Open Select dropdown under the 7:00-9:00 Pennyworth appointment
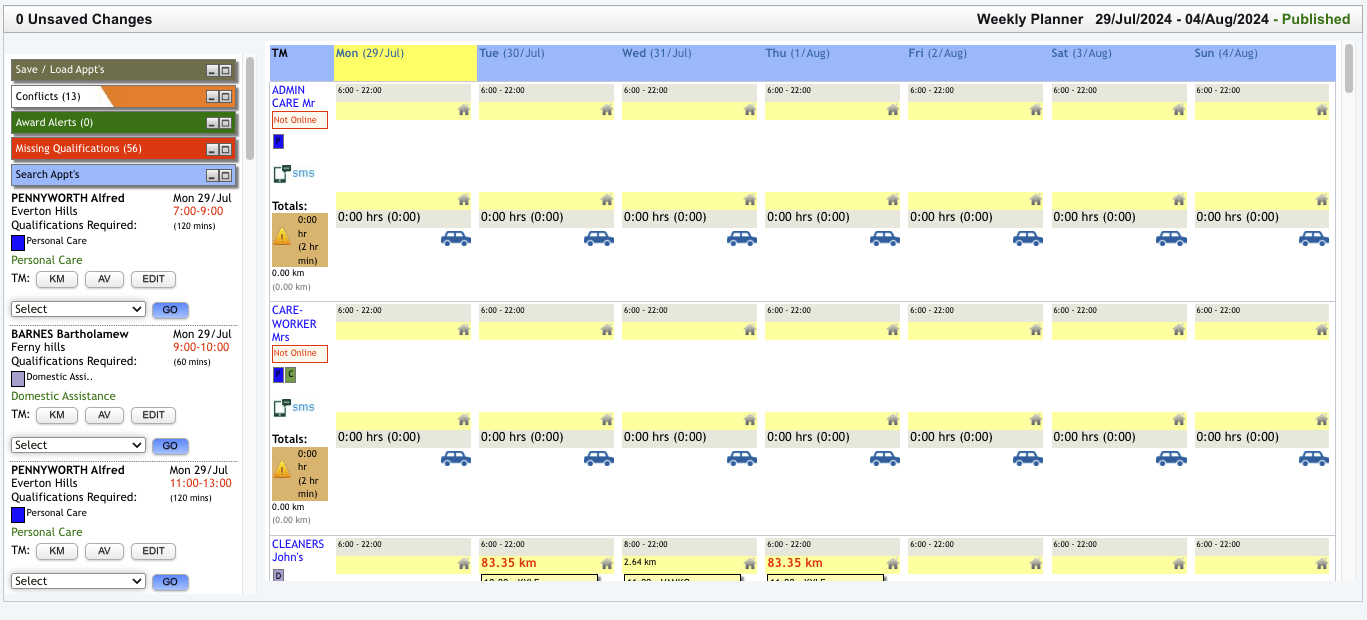The height and width of the screenshot is (620, 1367). coord(78,309)
